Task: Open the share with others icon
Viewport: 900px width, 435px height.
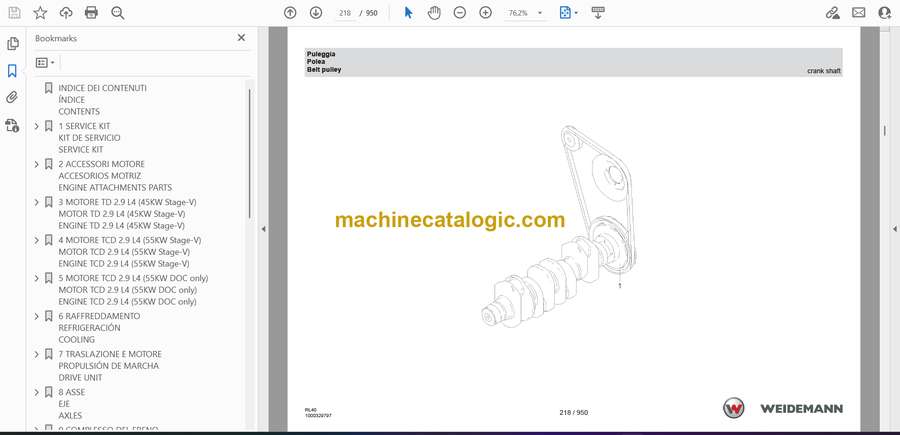Action: click(885, 13)
